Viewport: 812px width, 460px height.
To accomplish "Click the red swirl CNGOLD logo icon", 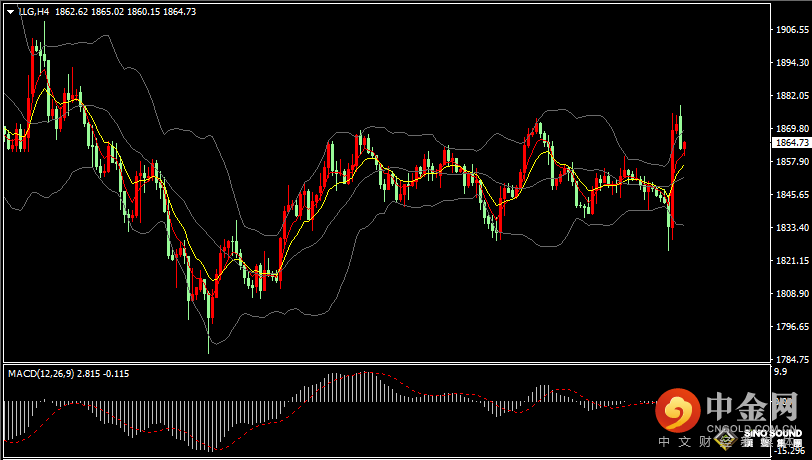I will coord(678,410).
